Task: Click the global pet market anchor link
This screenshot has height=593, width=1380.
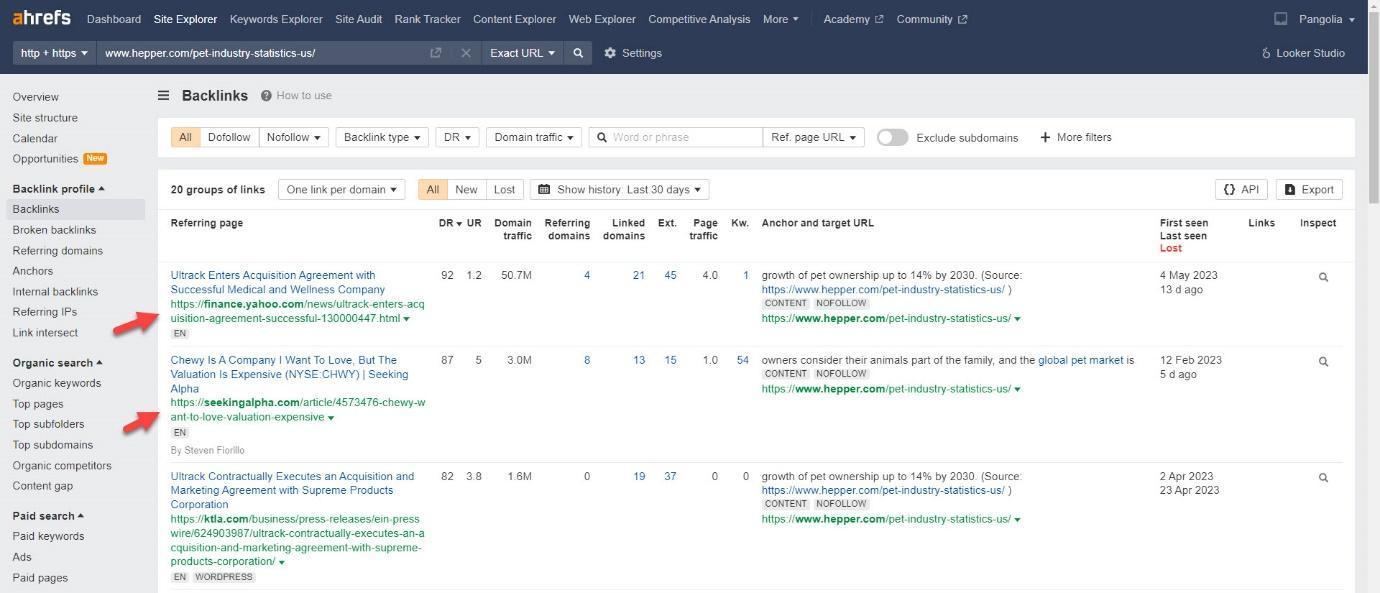Action: coord(1081,360)
